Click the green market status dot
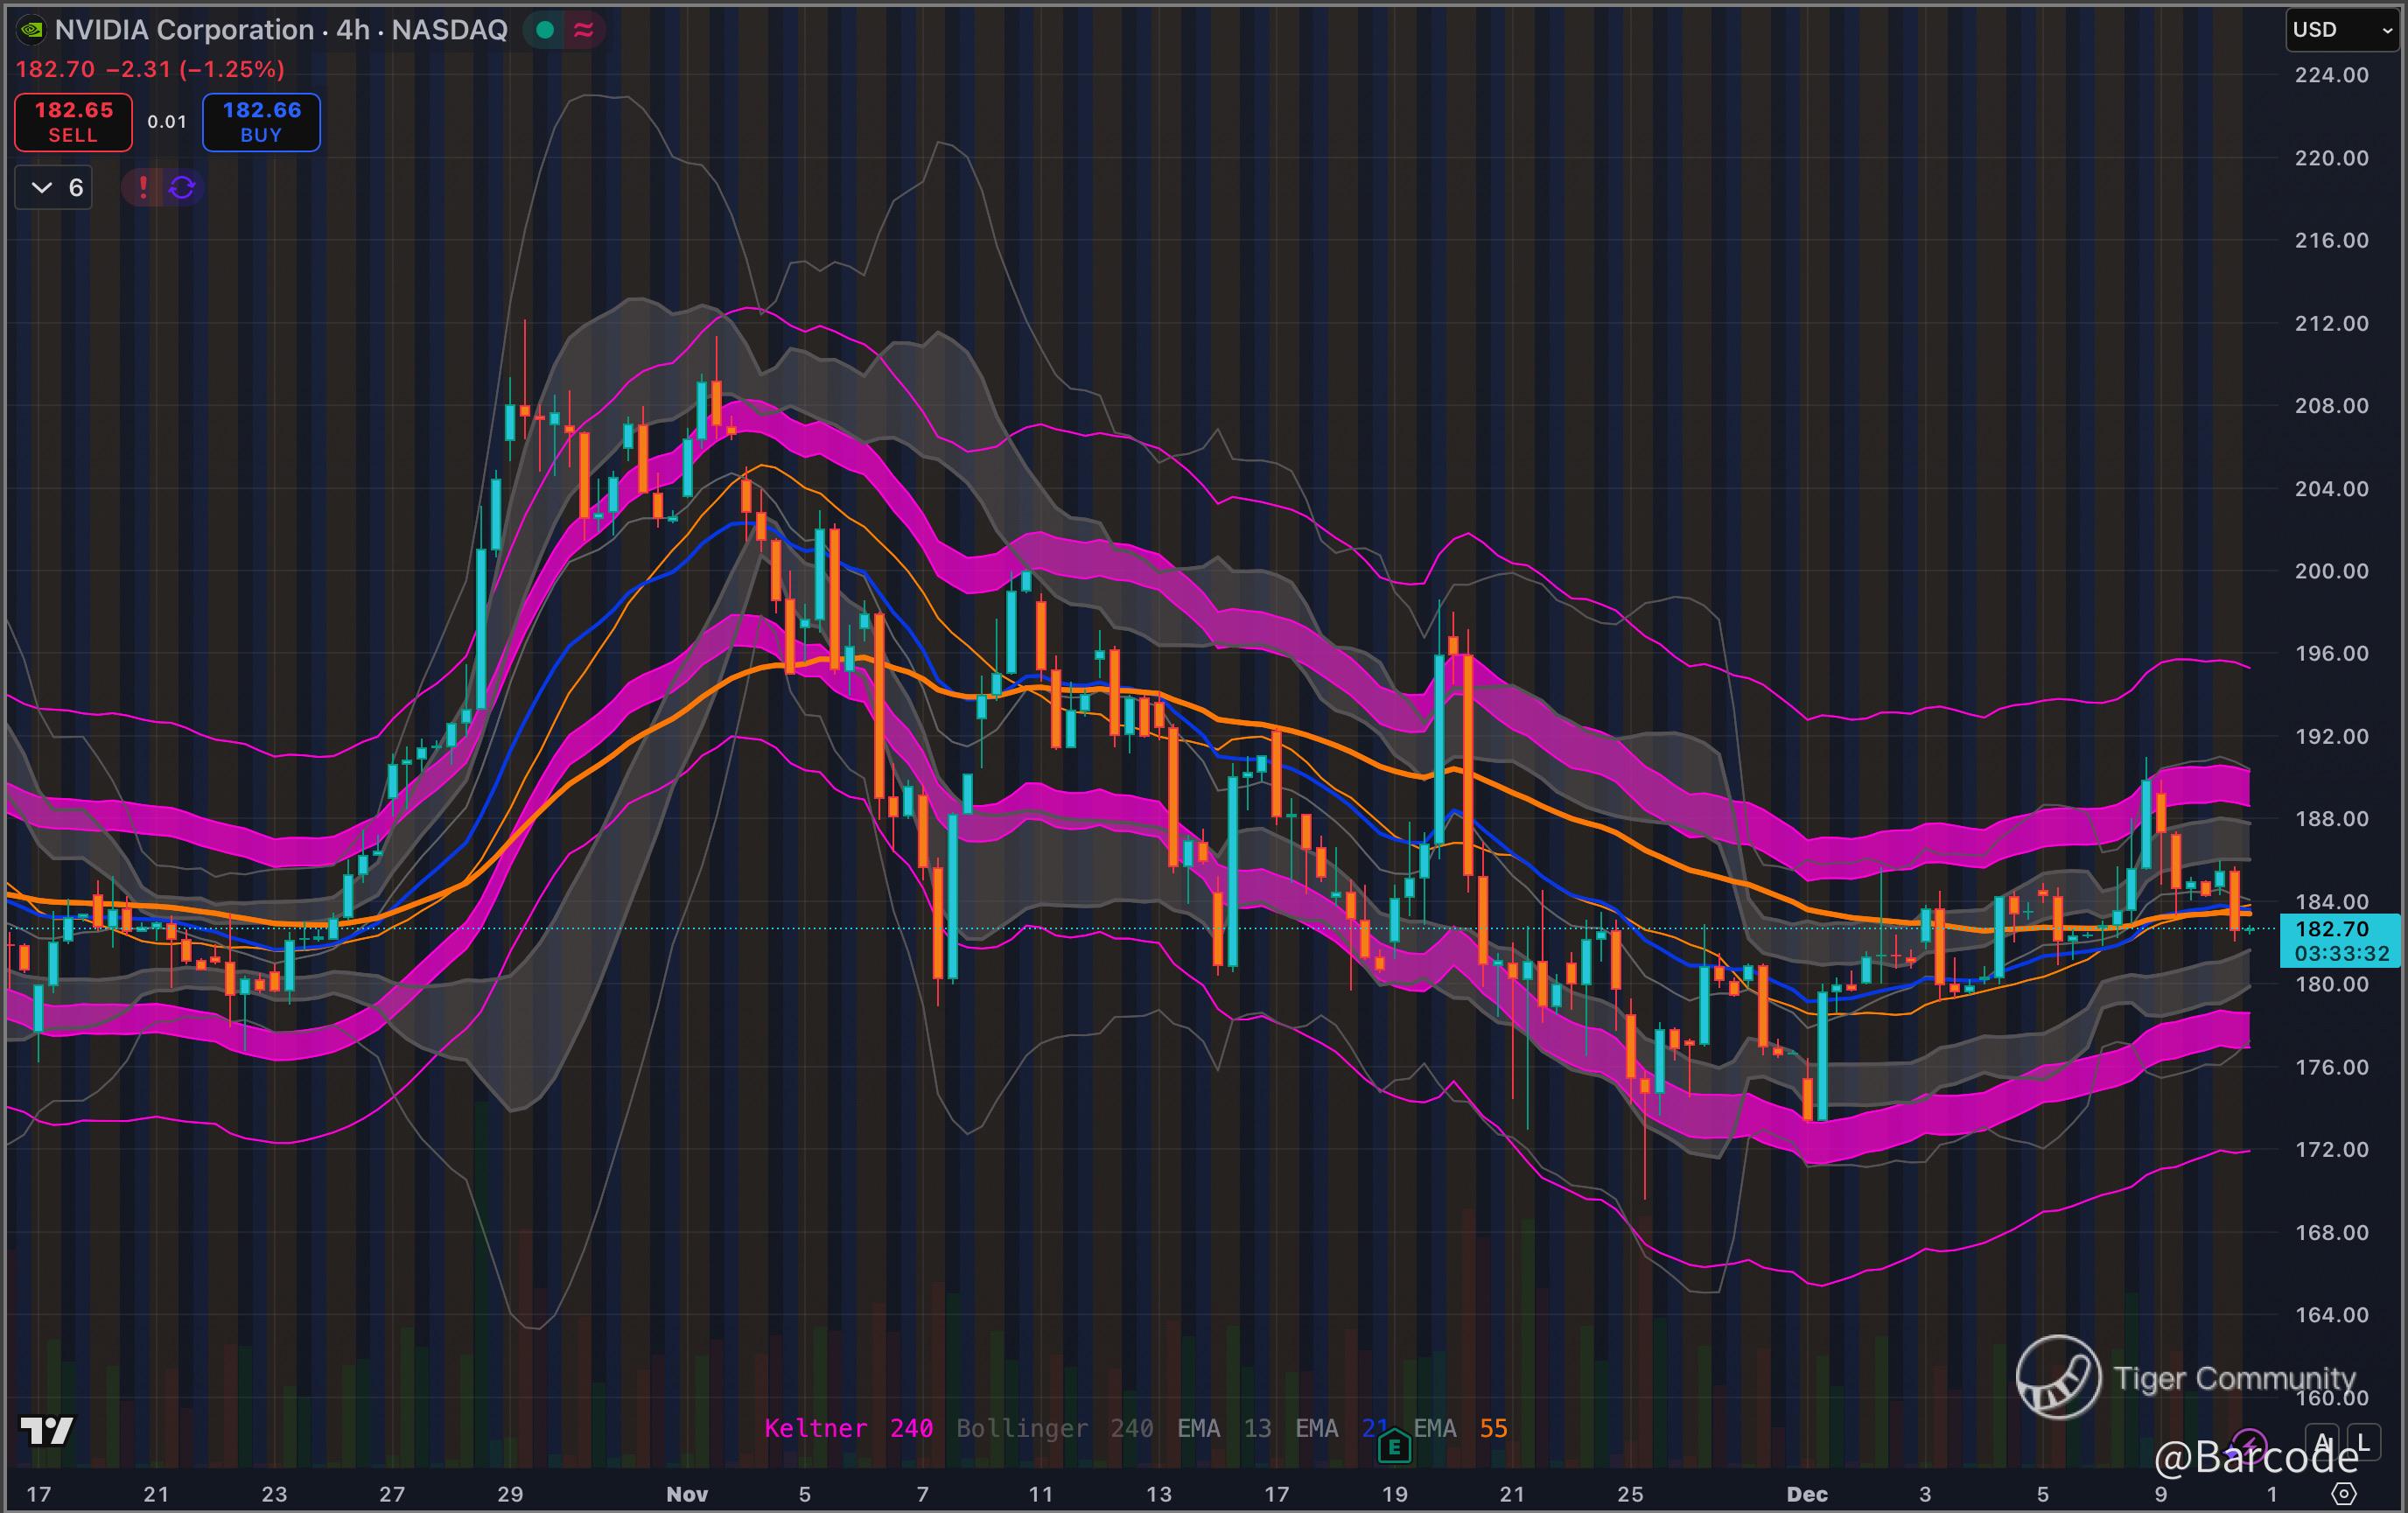Image resolution: width=2408 pixels, height=1513 pixels. click(x=545, y=30)
